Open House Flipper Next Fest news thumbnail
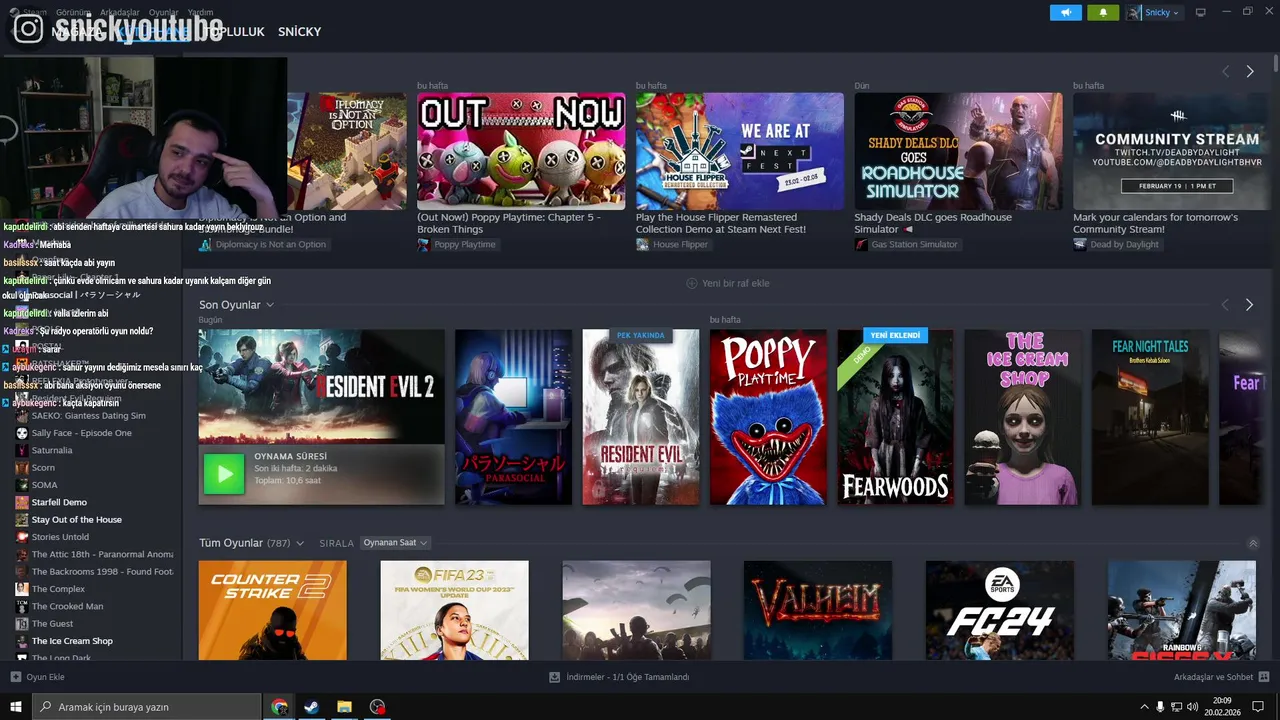 point(740,151)
